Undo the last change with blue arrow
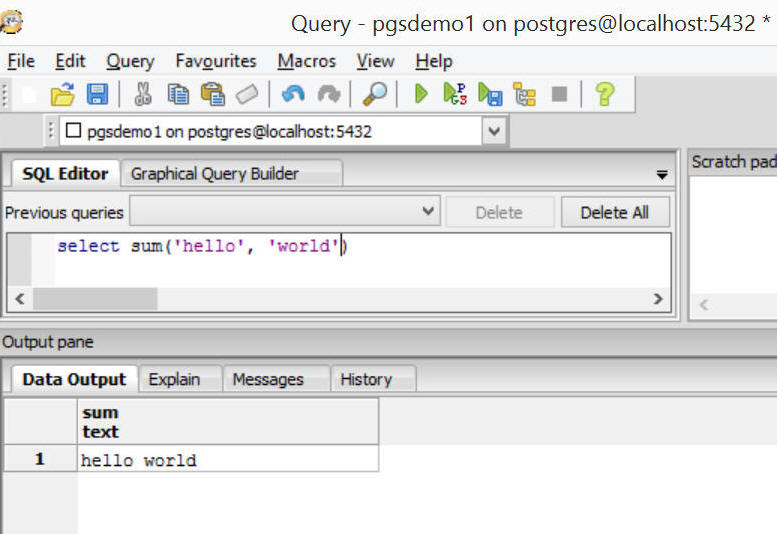The height and width of the screenshot is (534, 777). (293, 94)
